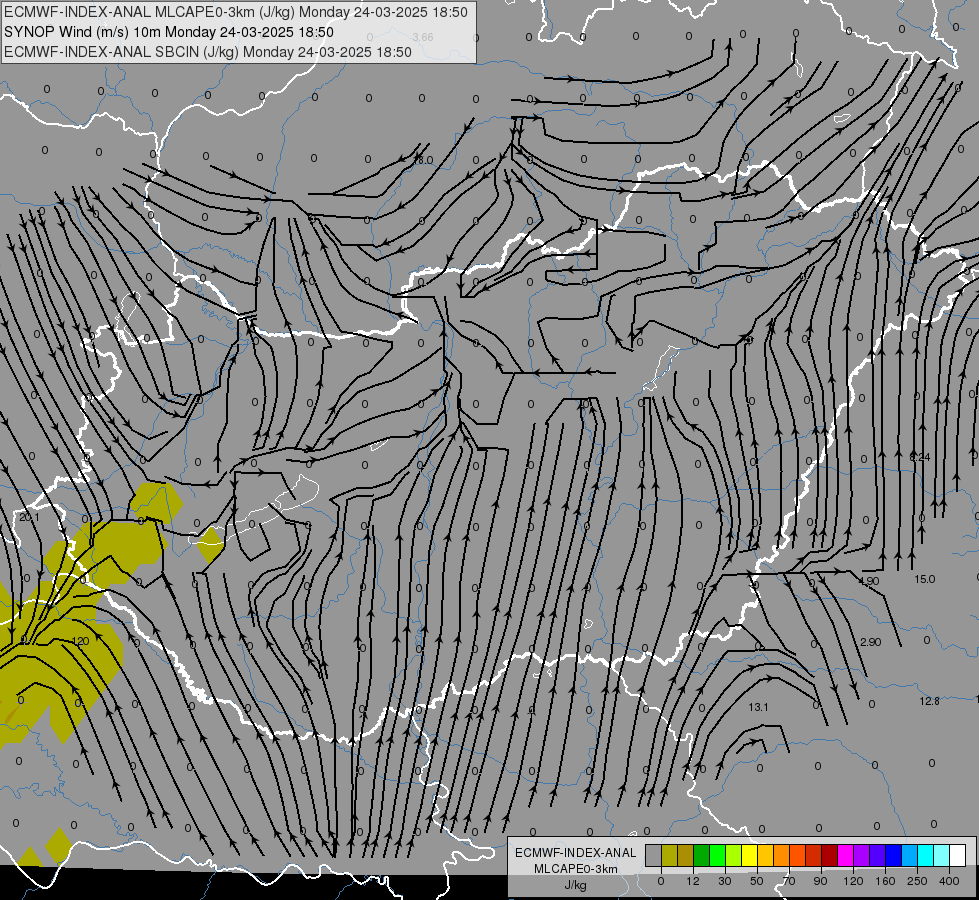Select the legend tick label 50

[x=757, y=881]
